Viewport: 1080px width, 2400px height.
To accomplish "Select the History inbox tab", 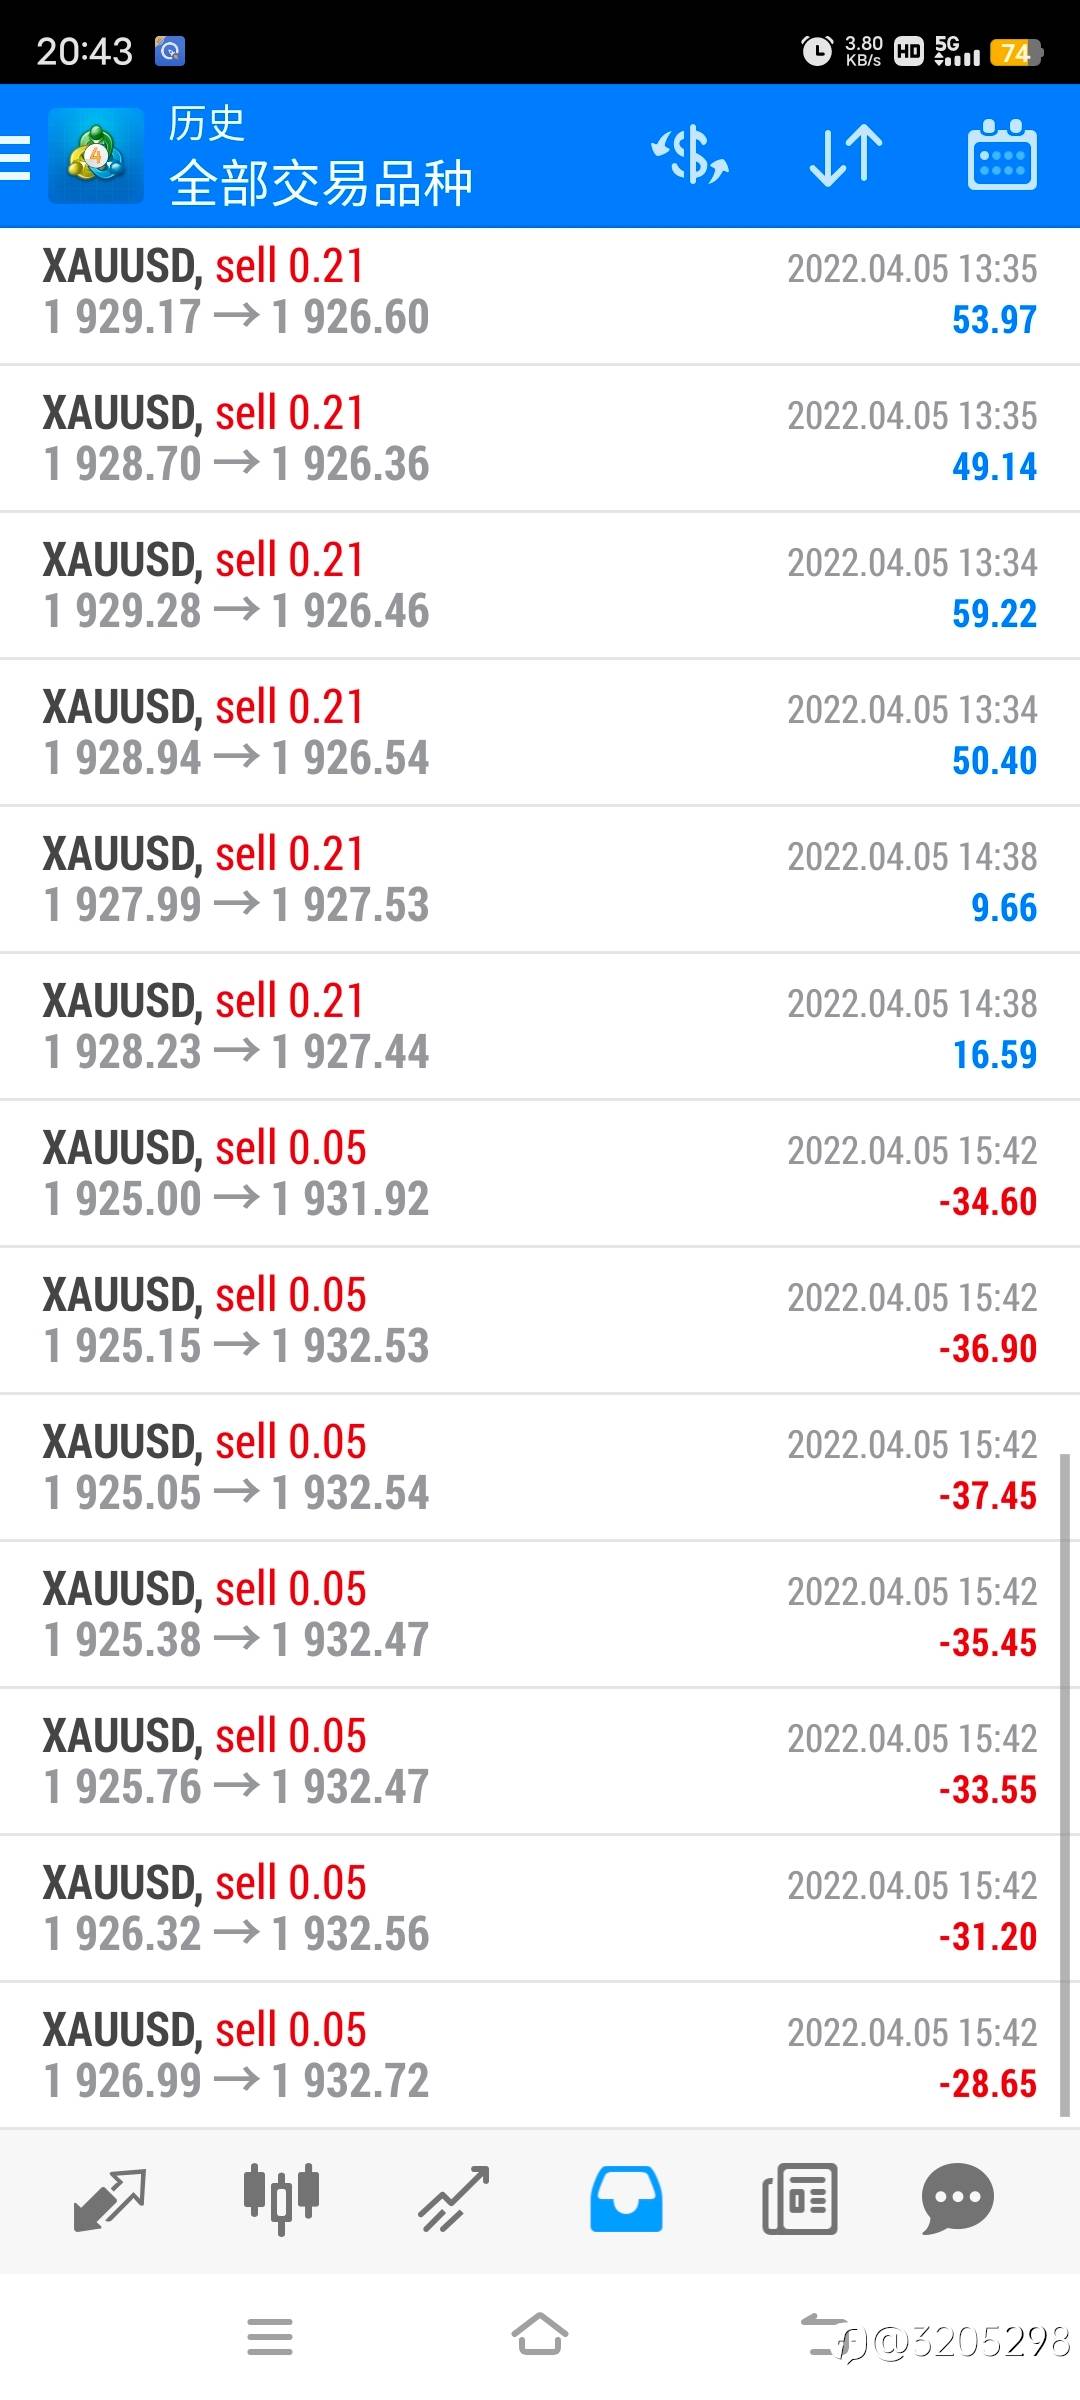I will tap(626, 2199).
